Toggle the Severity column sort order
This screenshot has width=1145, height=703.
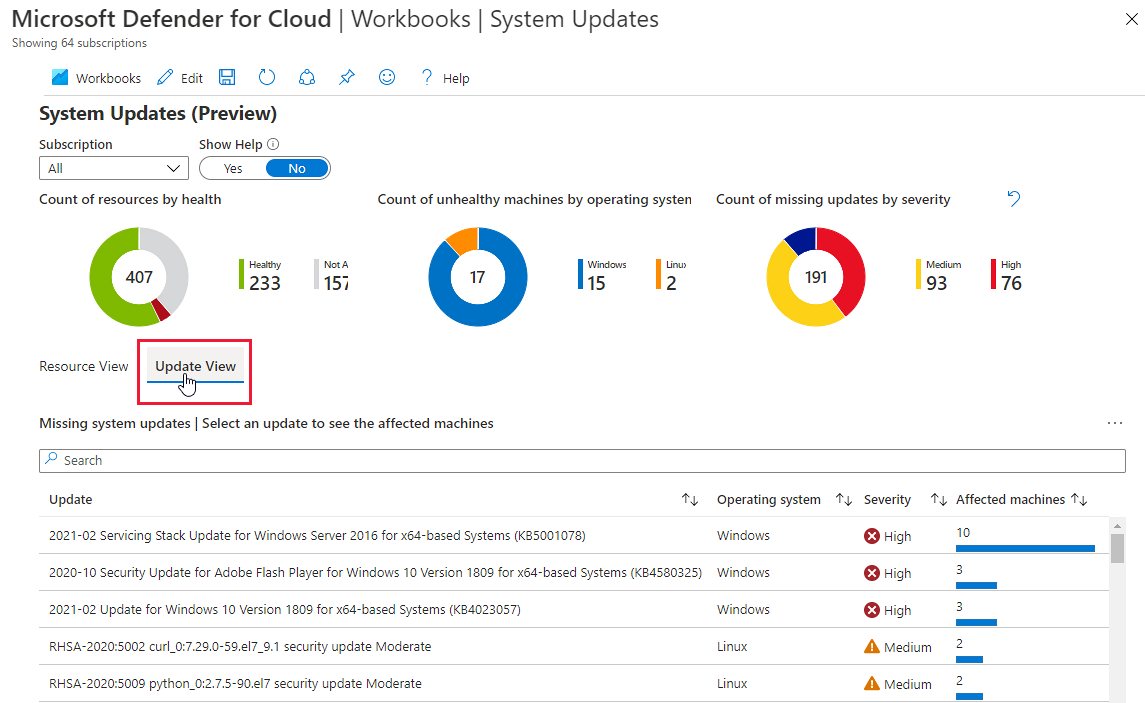coord(938,499)
